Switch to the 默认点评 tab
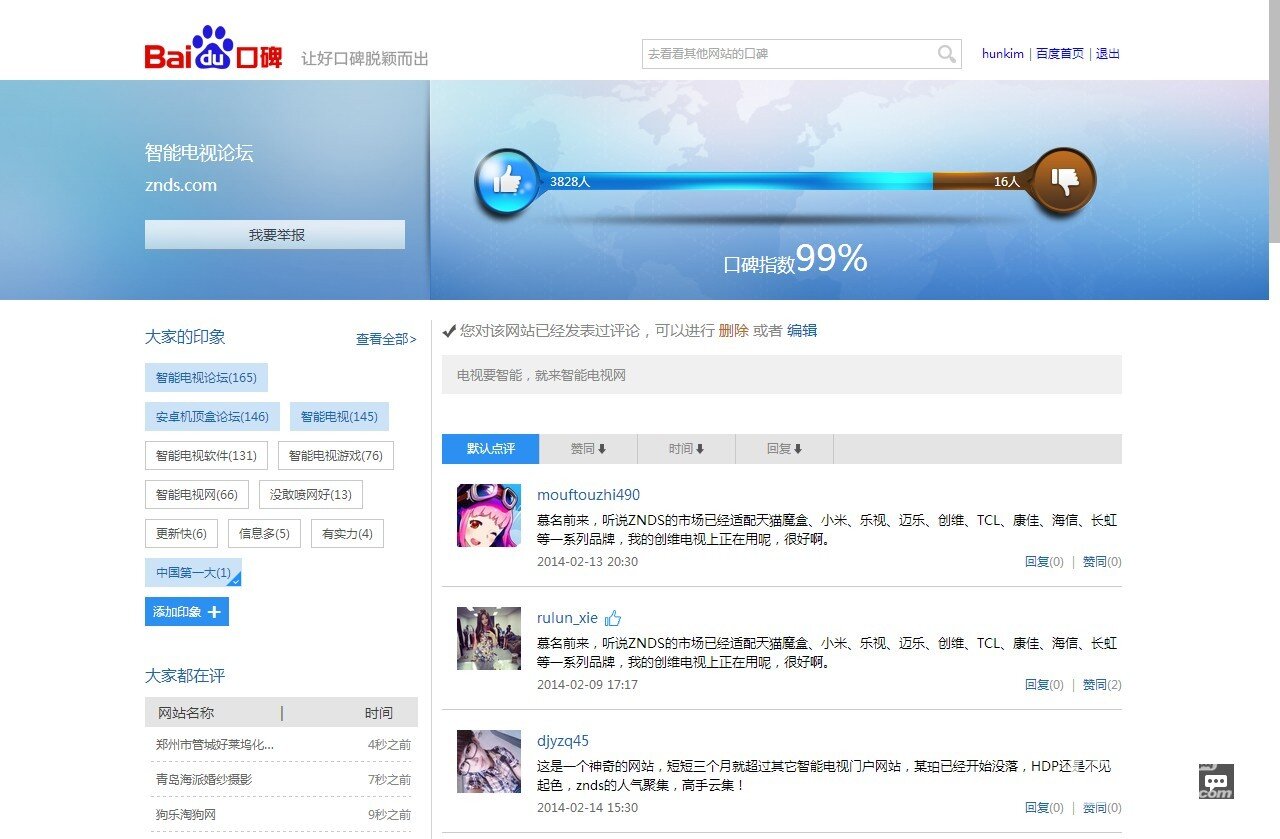Viewport: 1280px width, 839px height. pos(490,449)
